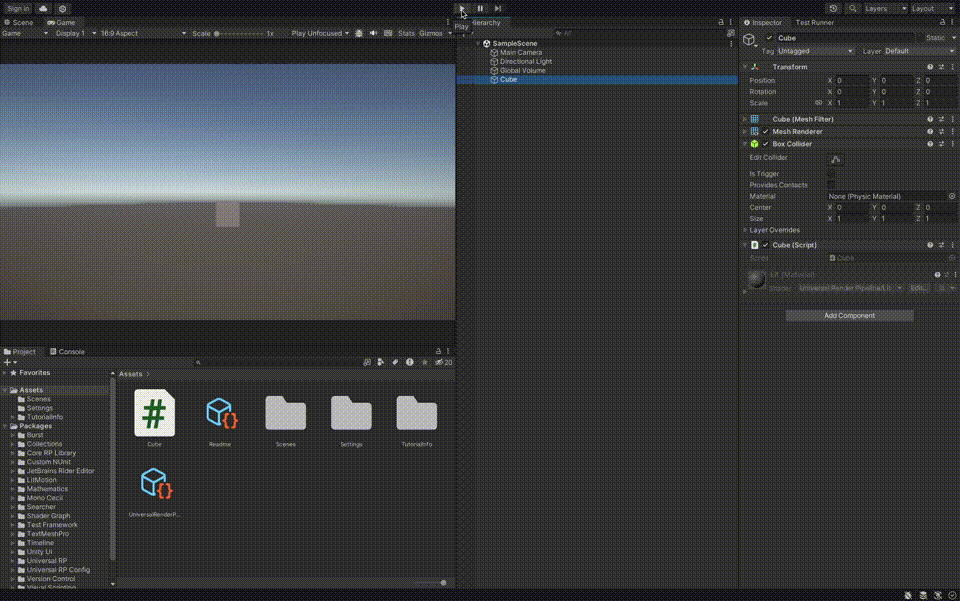The height and width of the screenshot is (601, 960).
Task: Expand the Layer Overrides section
Action: click(746, 230)
